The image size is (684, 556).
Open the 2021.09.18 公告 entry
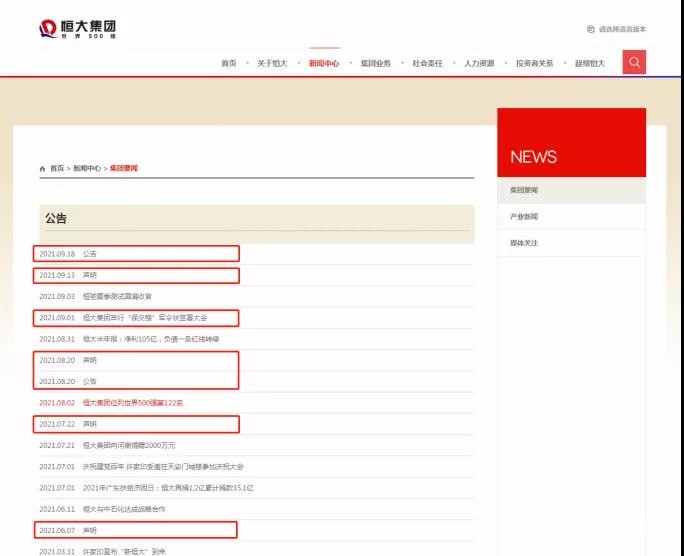click(68, 254)
